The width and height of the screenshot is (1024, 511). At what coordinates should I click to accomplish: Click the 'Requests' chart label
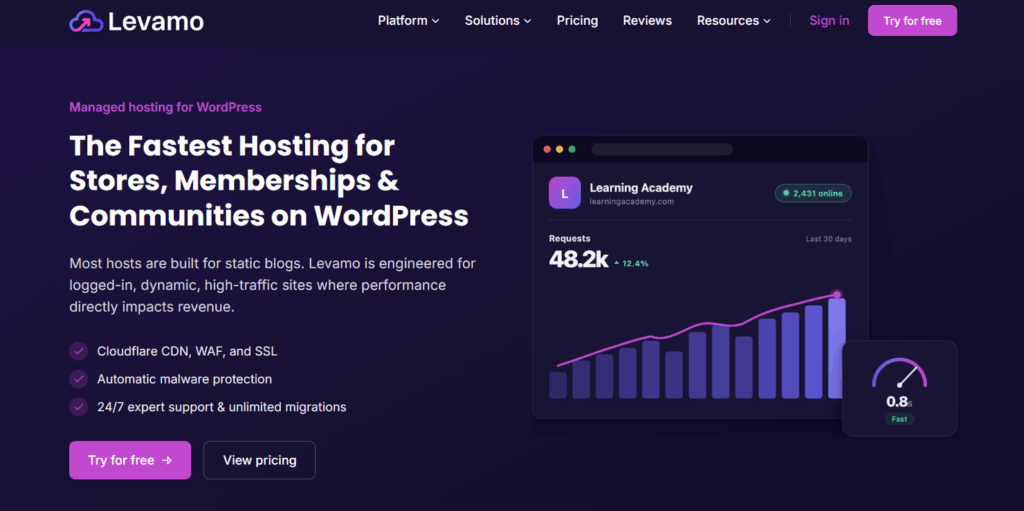click(x=569, y=239)
